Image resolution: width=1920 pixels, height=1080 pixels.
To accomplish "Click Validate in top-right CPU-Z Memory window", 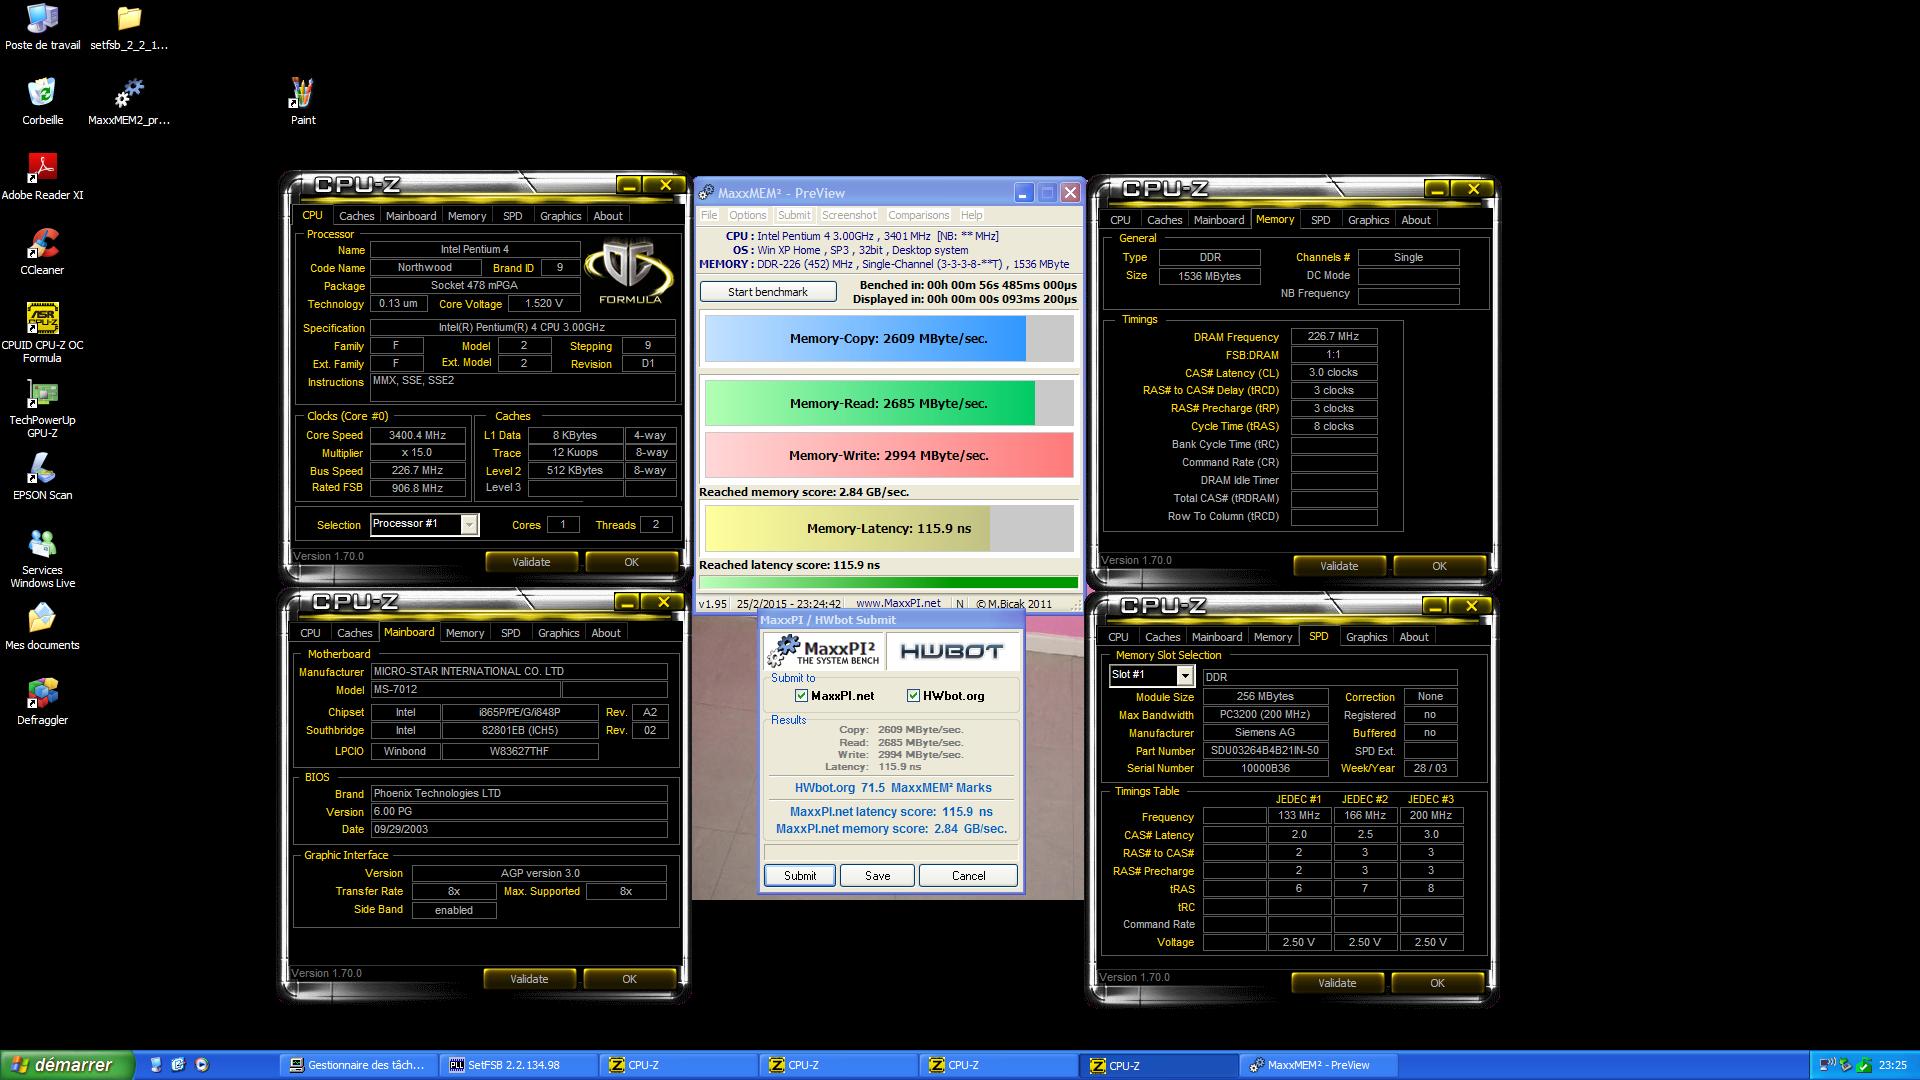I will [1339, 566].
